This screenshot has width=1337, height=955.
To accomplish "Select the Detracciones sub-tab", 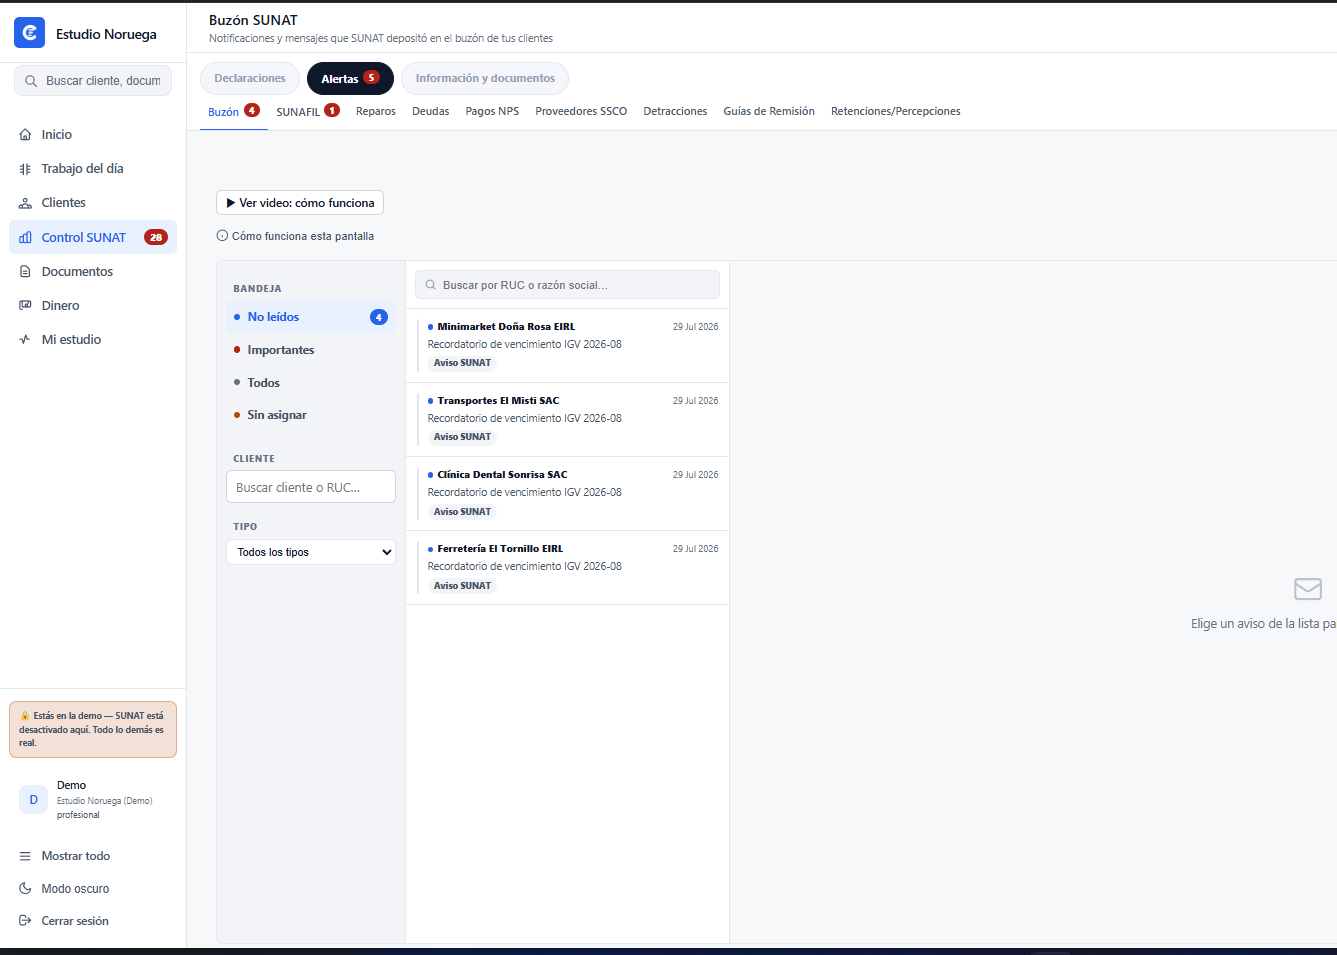I will coord(675,111).
